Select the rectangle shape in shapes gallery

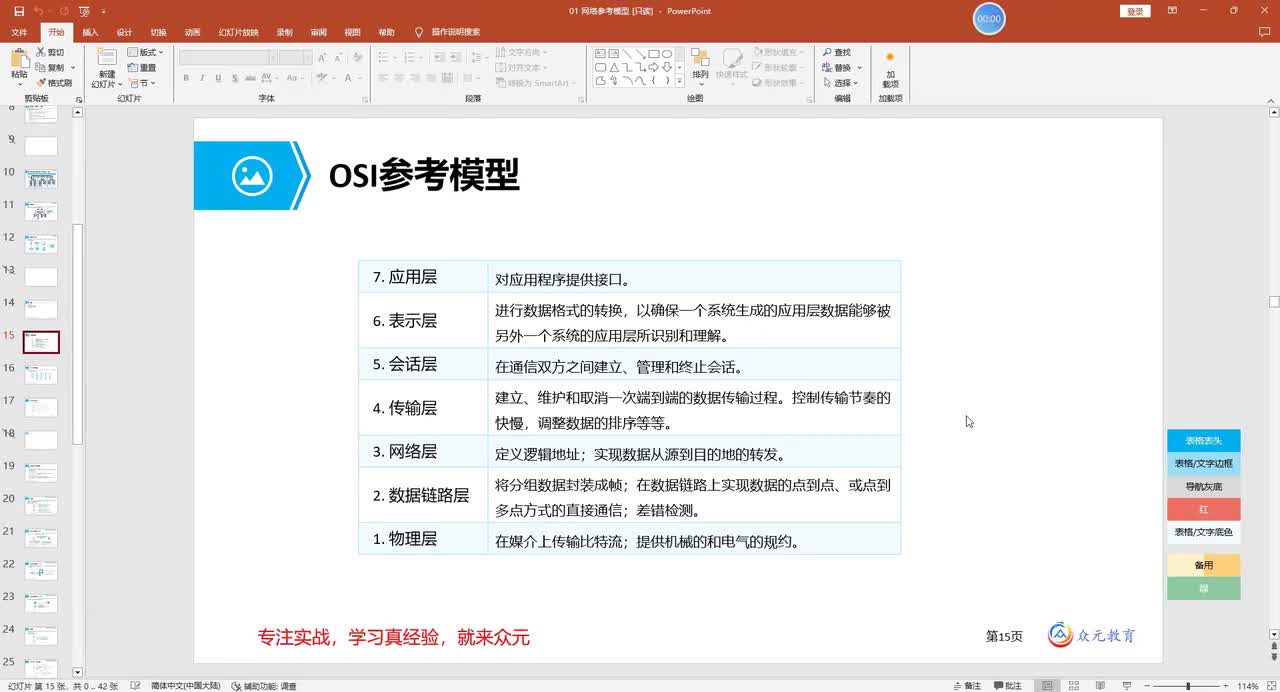pos(653,53)
